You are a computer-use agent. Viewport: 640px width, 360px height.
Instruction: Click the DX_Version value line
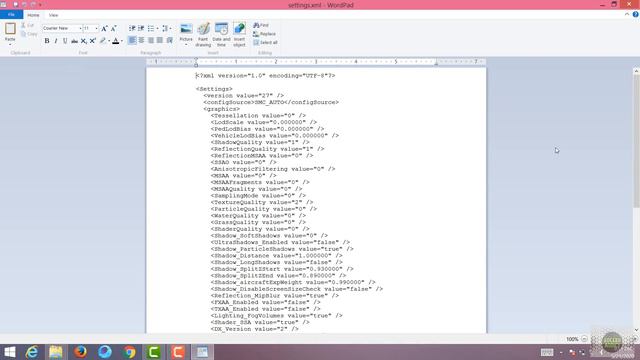(x=254, y=329)
